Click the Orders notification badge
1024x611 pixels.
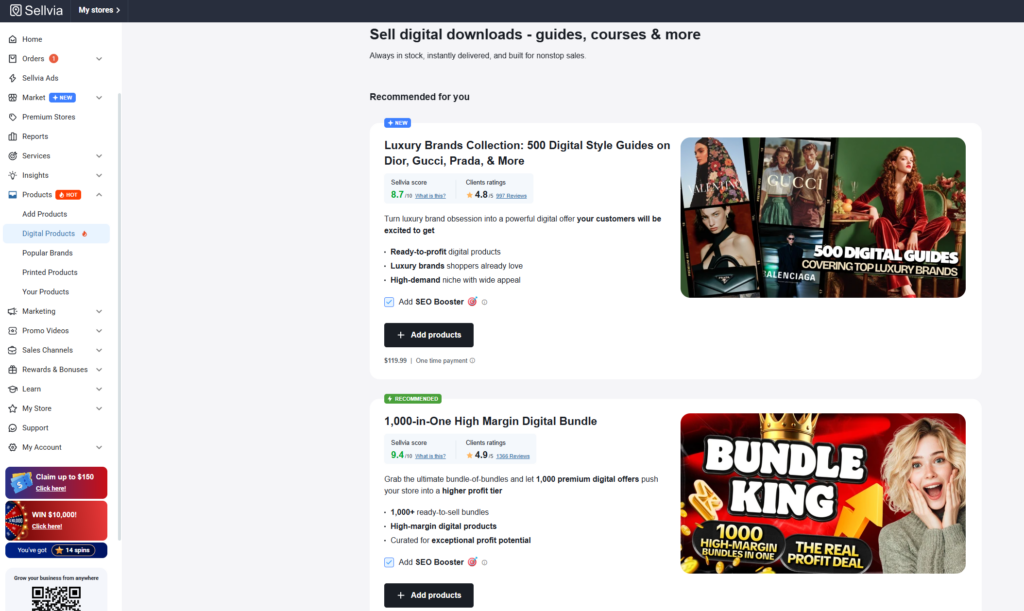click(x=54, y=59)
